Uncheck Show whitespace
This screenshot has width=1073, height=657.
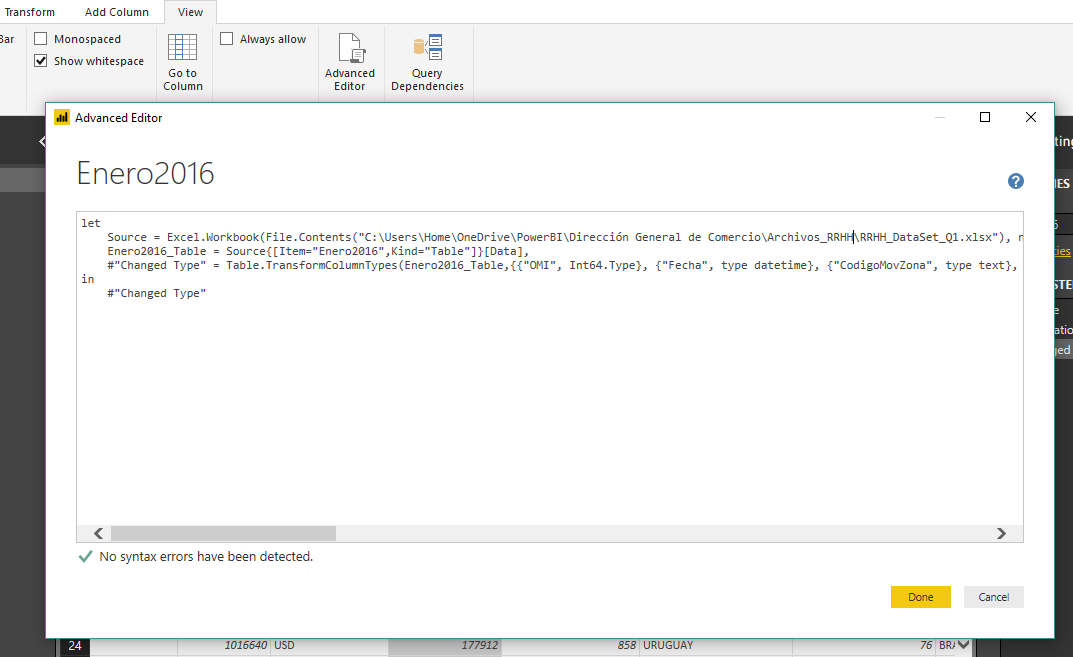click(x=41, y=60)
